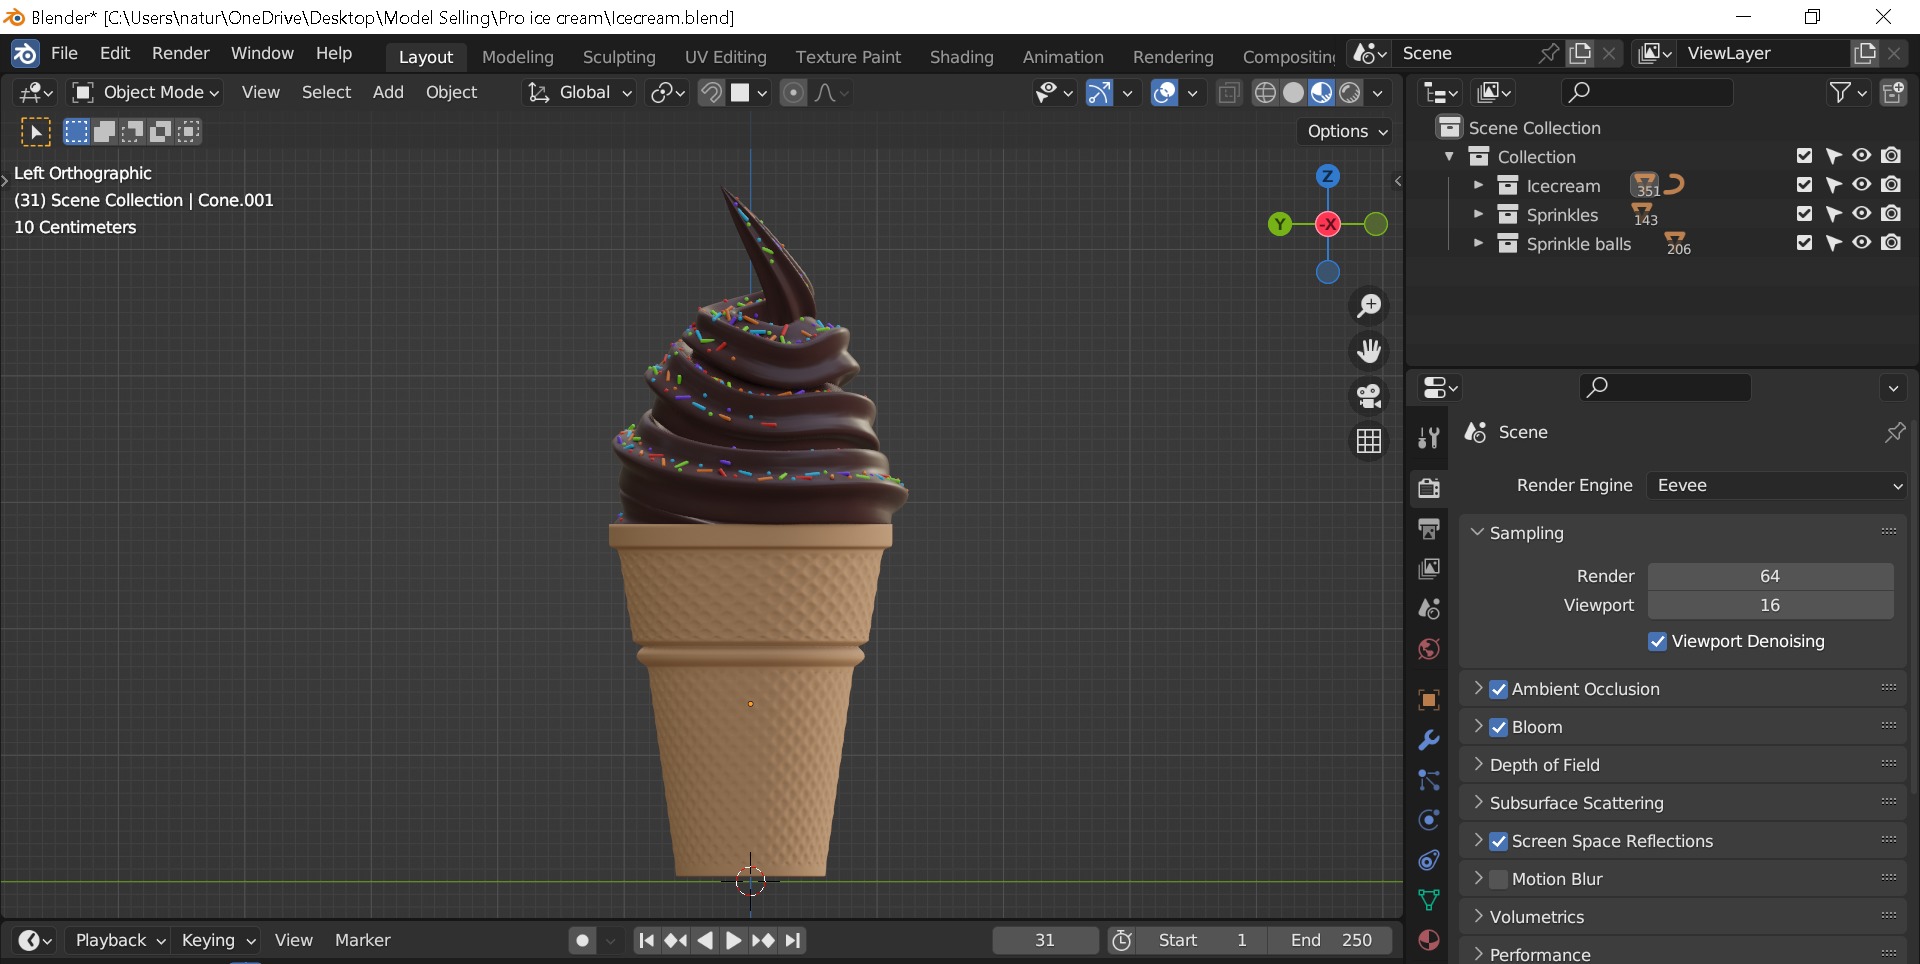Open the Physics properties tab
This screenshot has width=1920, height=964.
pyautogui.click(x=1429, y=820)
